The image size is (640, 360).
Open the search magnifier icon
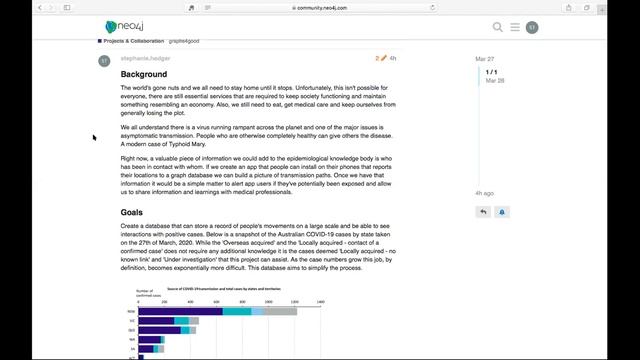pos(497,27)
